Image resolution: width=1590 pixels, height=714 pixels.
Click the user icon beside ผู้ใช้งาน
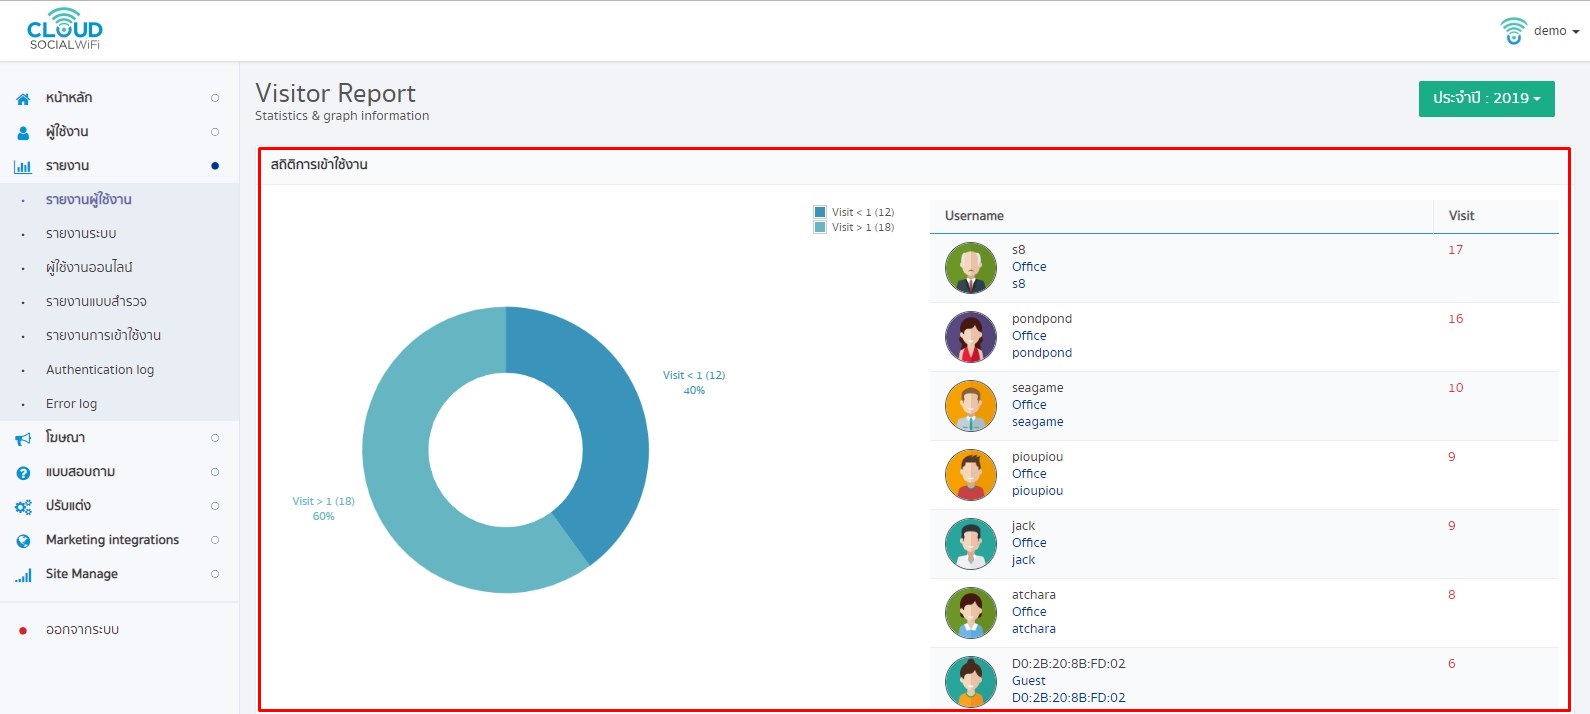click(23, 132)
